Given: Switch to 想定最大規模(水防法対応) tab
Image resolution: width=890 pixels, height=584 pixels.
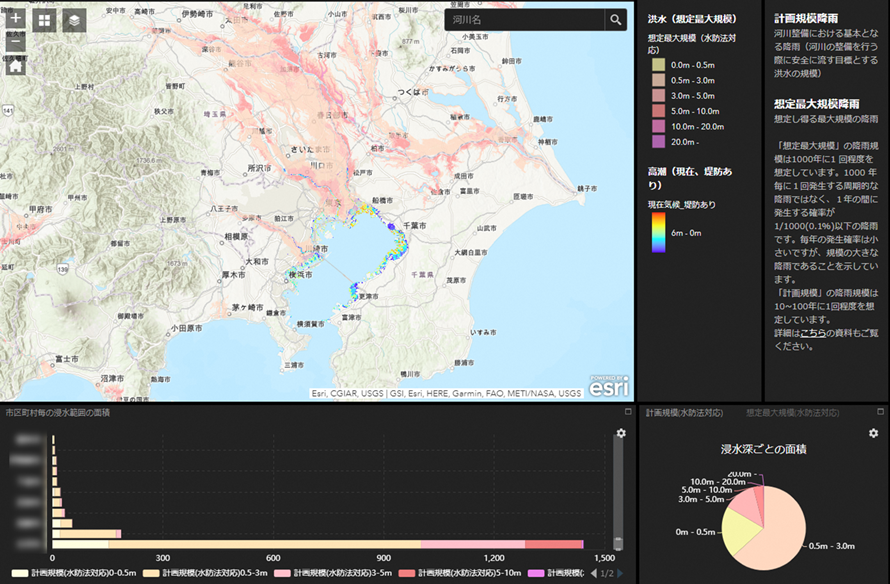Looking at the screenshot, I should (792, 412).
